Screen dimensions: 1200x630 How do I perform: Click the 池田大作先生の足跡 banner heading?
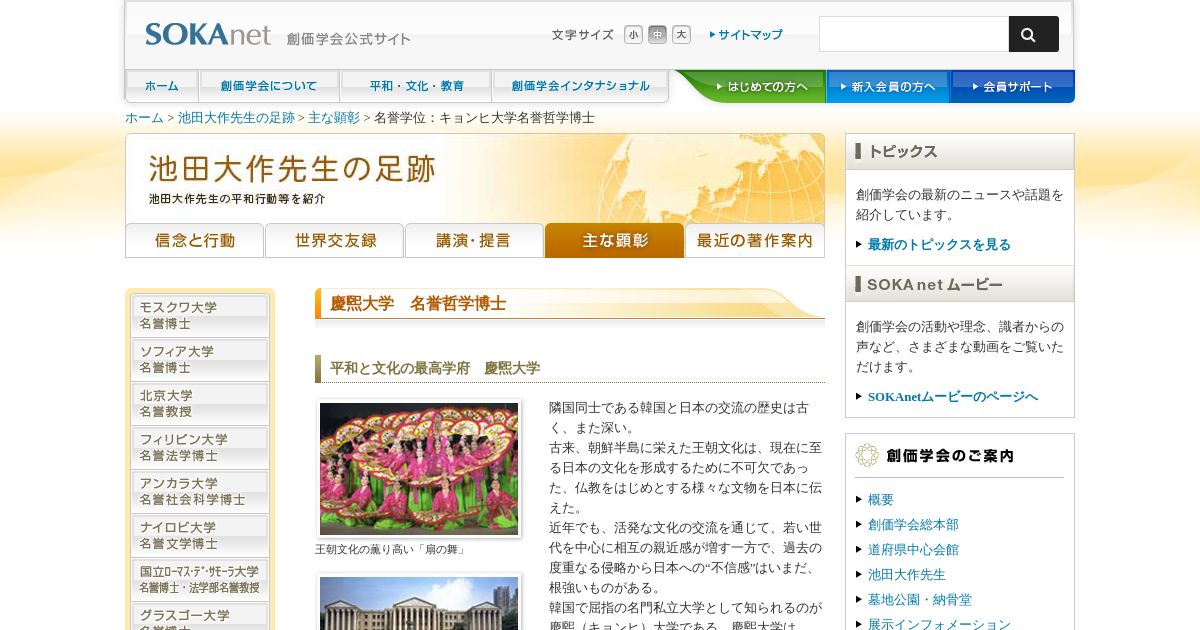(292, 169)
